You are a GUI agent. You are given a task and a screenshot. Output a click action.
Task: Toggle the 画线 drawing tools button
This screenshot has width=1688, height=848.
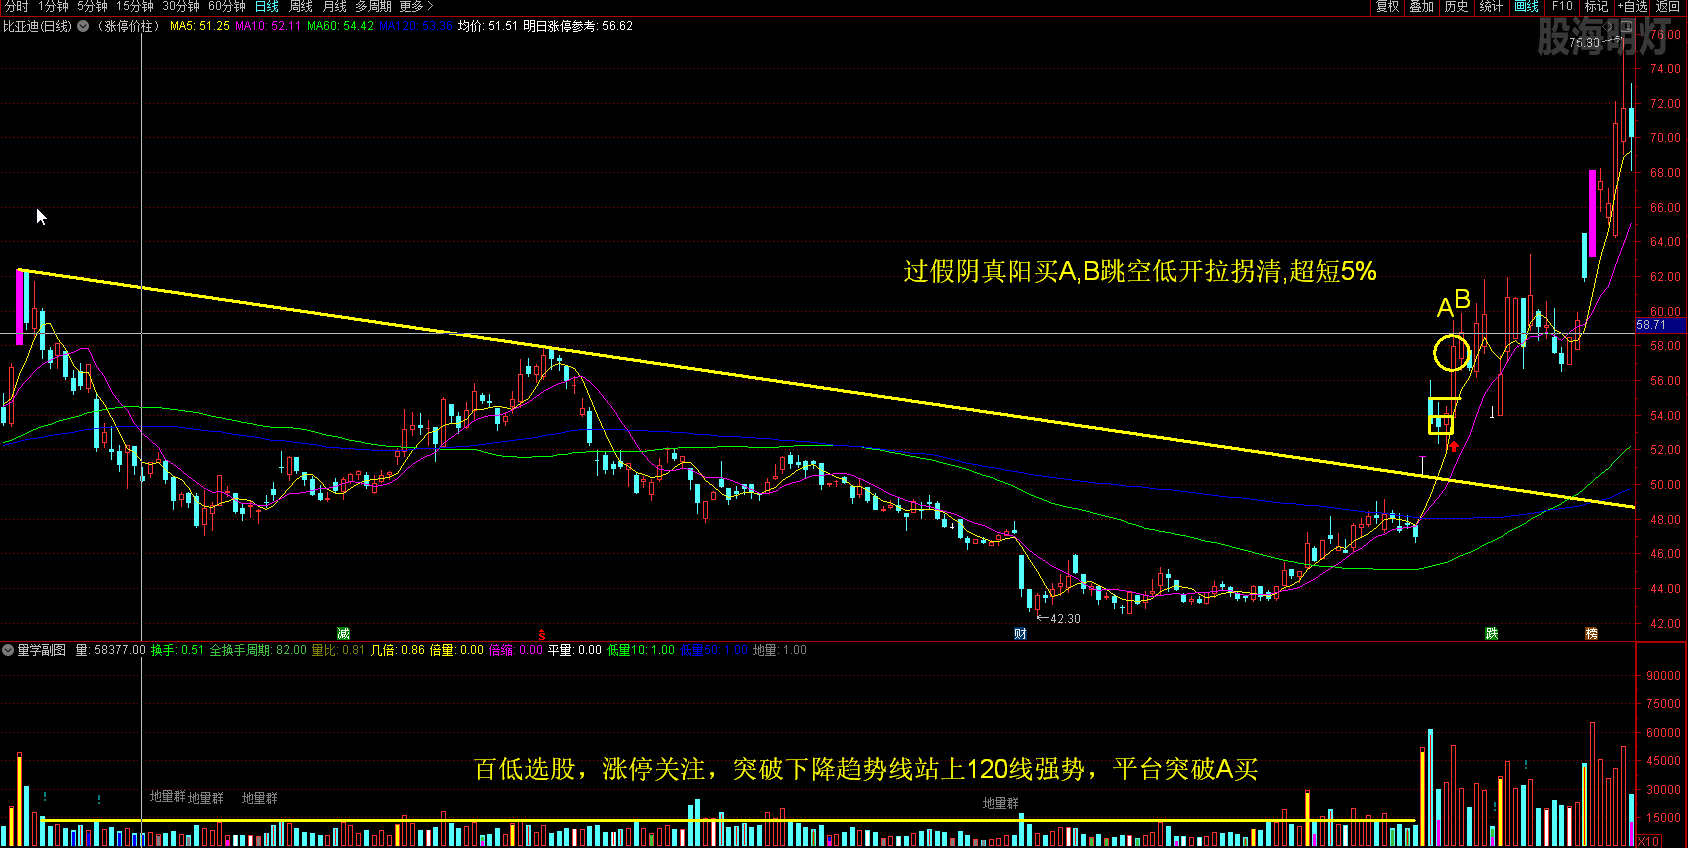click(x=1526, y=6)
